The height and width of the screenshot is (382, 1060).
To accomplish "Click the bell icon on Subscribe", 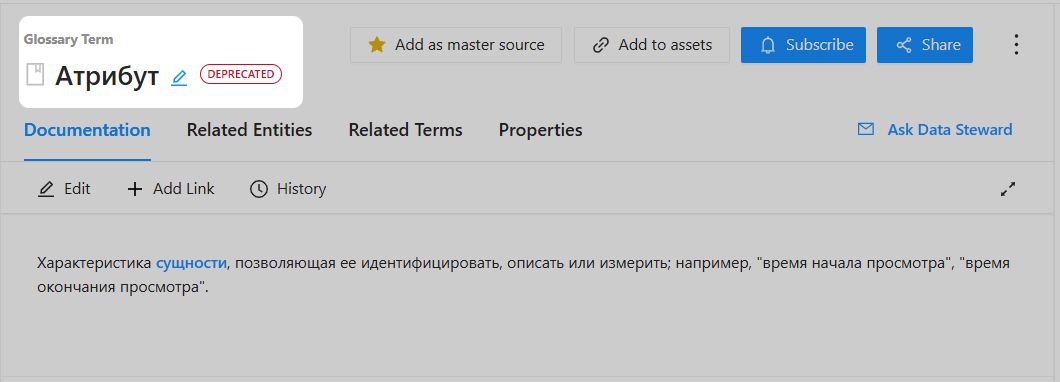I will 768,45.
